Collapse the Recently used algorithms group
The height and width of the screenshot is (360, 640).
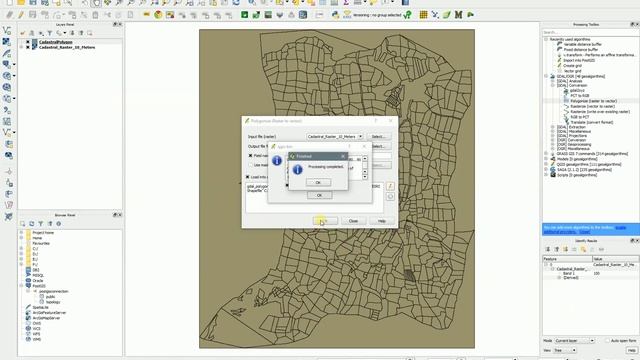546,39
